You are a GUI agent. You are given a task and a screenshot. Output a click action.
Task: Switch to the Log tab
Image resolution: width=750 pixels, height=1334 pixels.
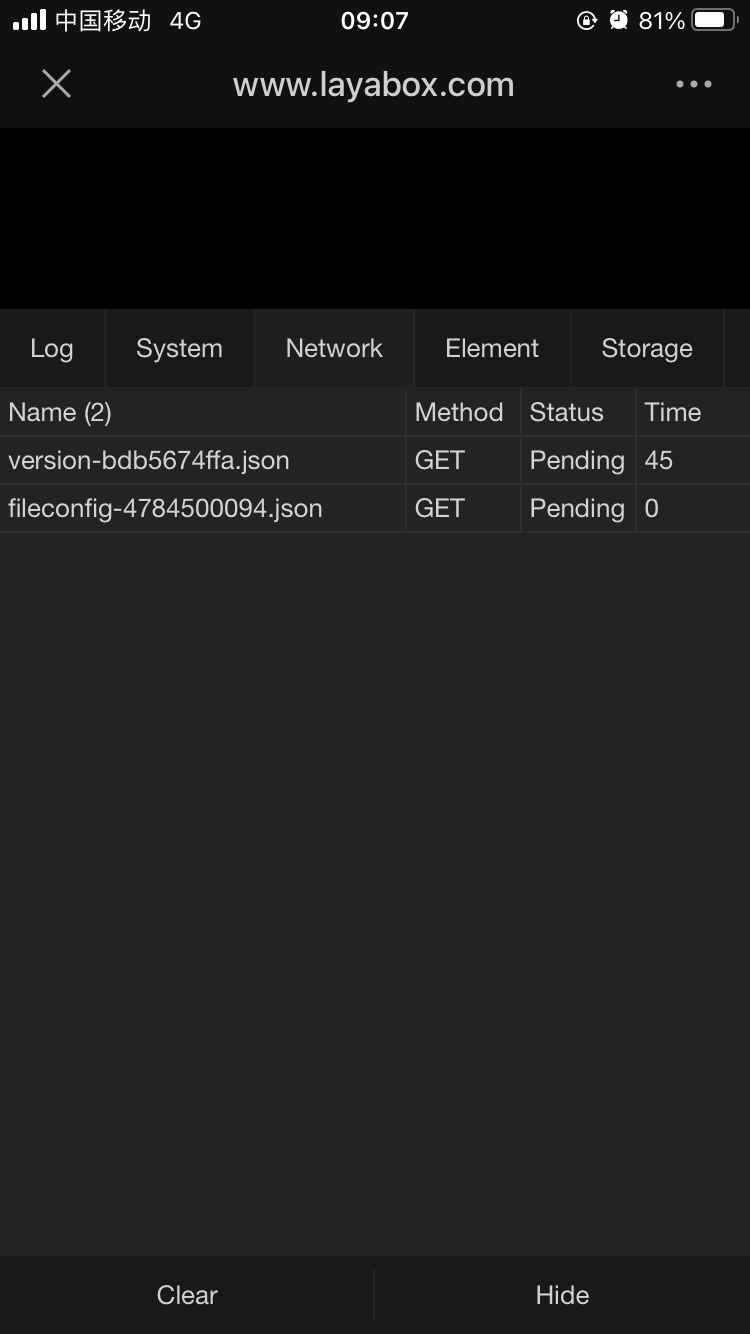pyautogui.click(x=52, y=348)
